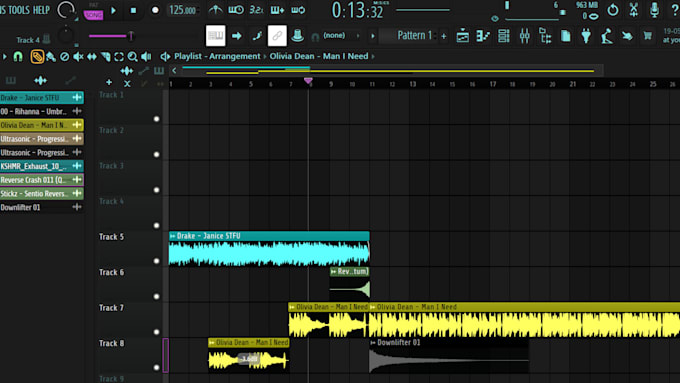Viewport: 680px width, 383px height.
Task: Toggle playlist snap magnet icon
Action: (x=18, y=56)
